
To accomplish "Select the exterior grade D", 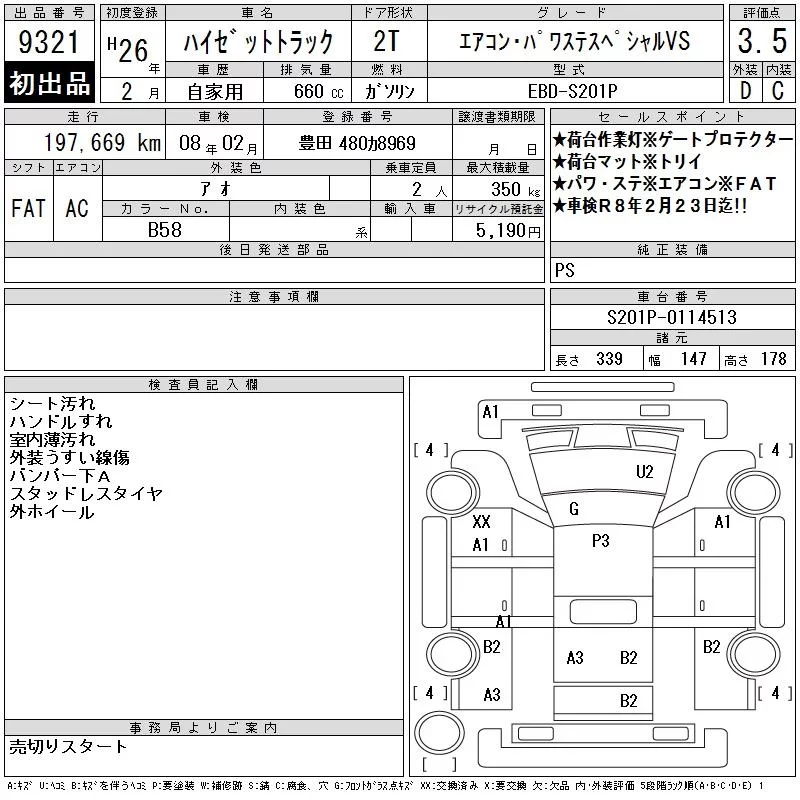I will point(746,91).
